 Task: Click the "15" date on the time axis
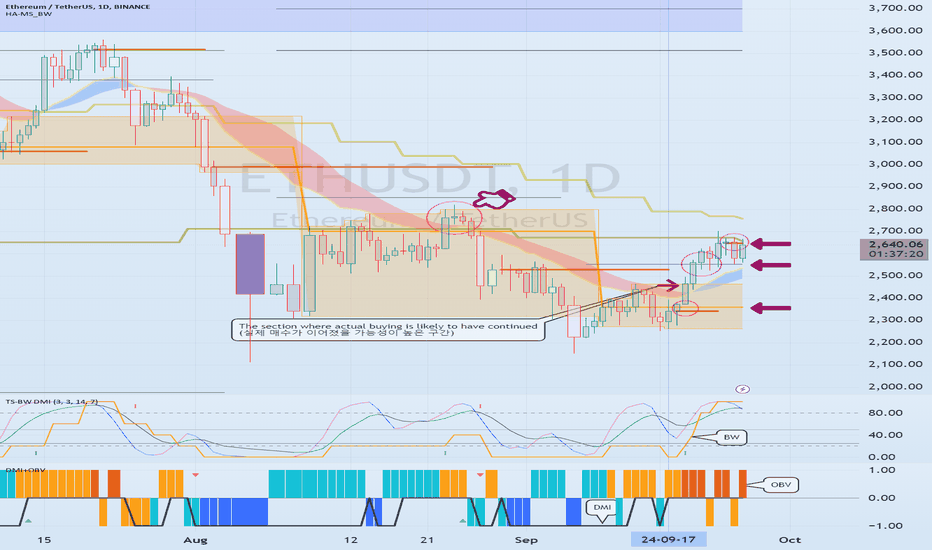(x=44, y=540)
